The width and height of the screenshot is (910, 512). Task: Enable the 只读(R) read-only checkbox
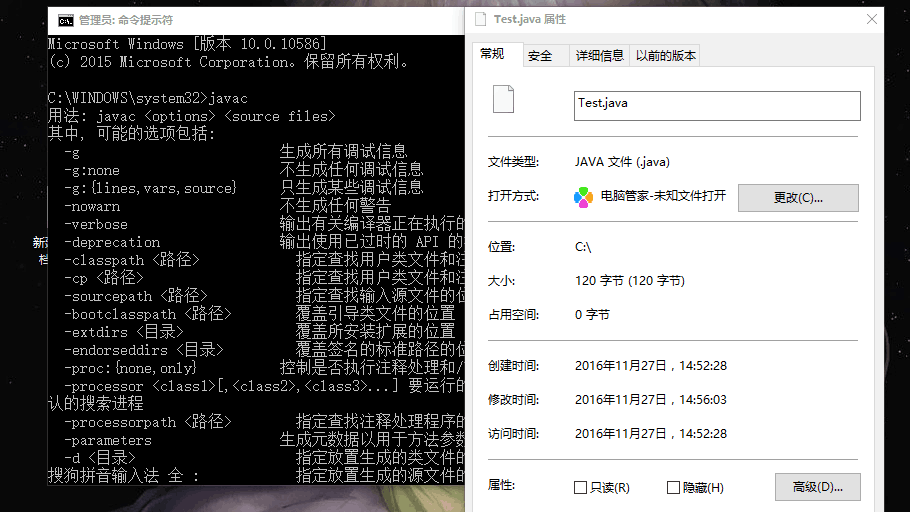pyautogui.click(x=580, y=488)
